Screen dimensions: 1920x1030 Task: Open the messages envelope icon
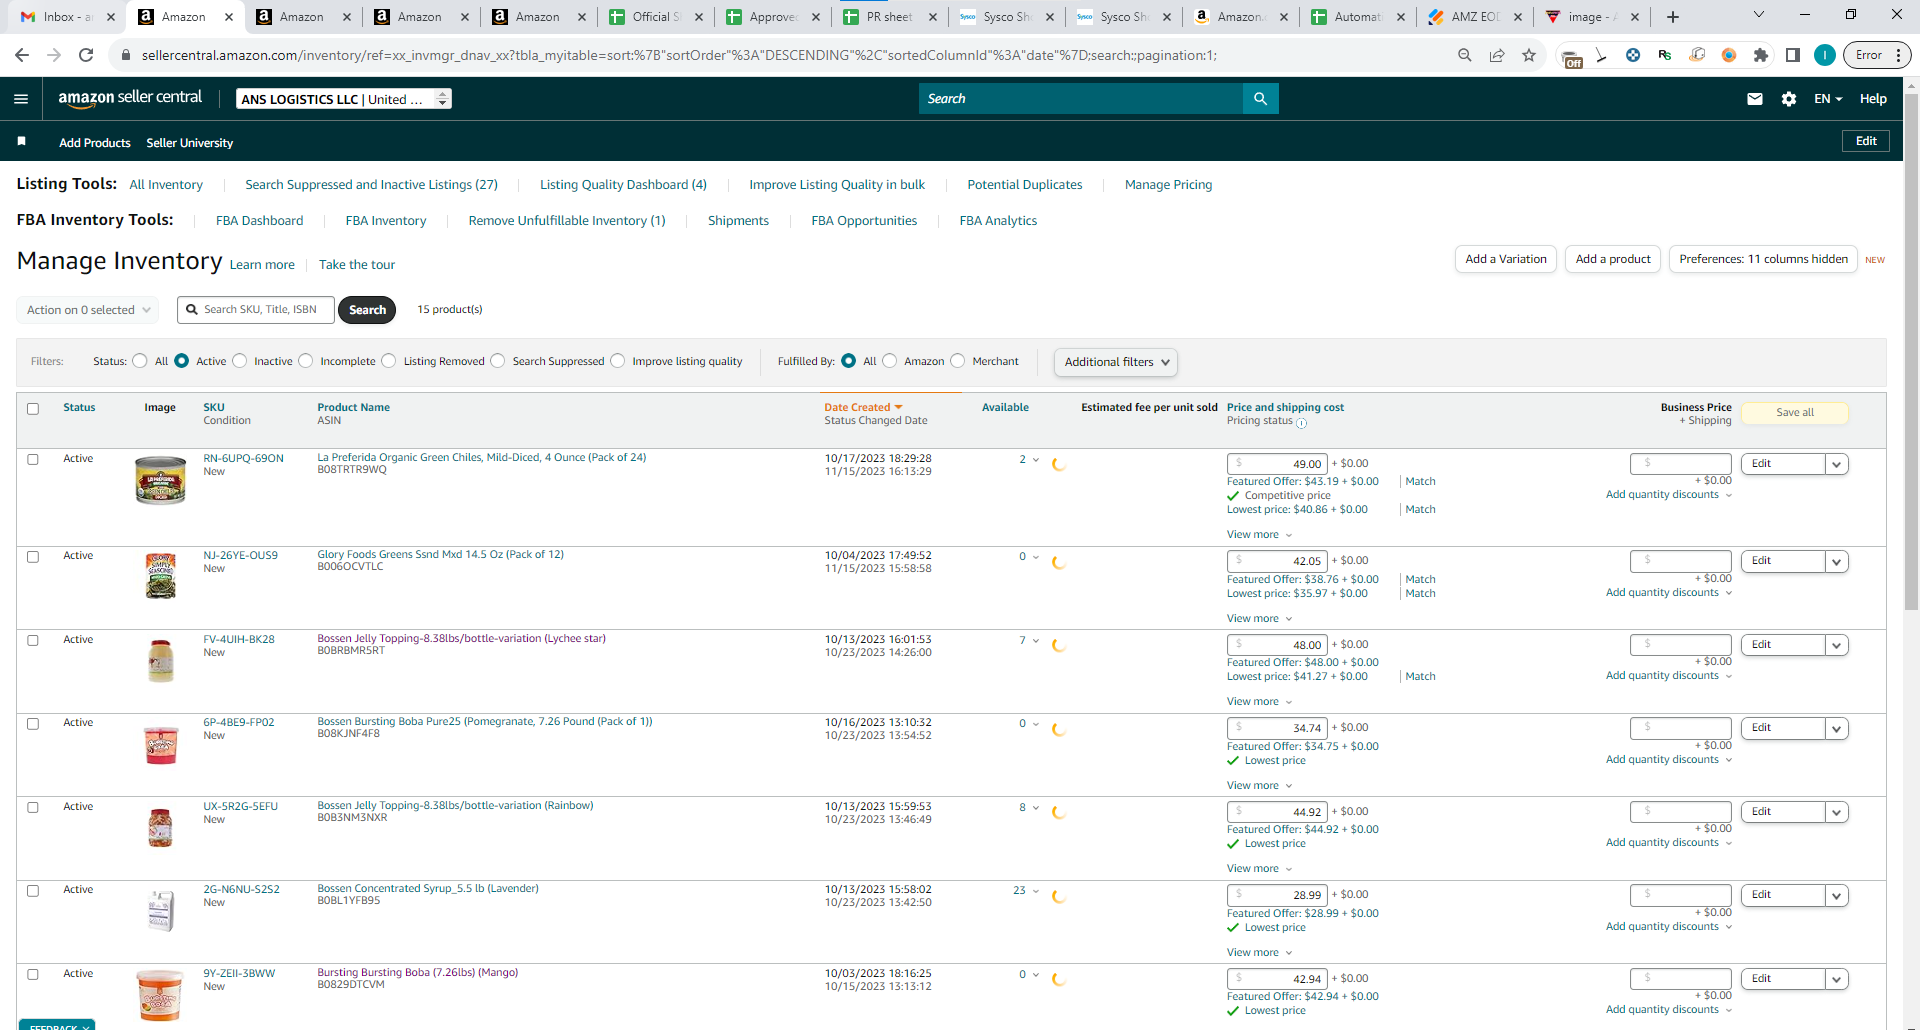1754,99
